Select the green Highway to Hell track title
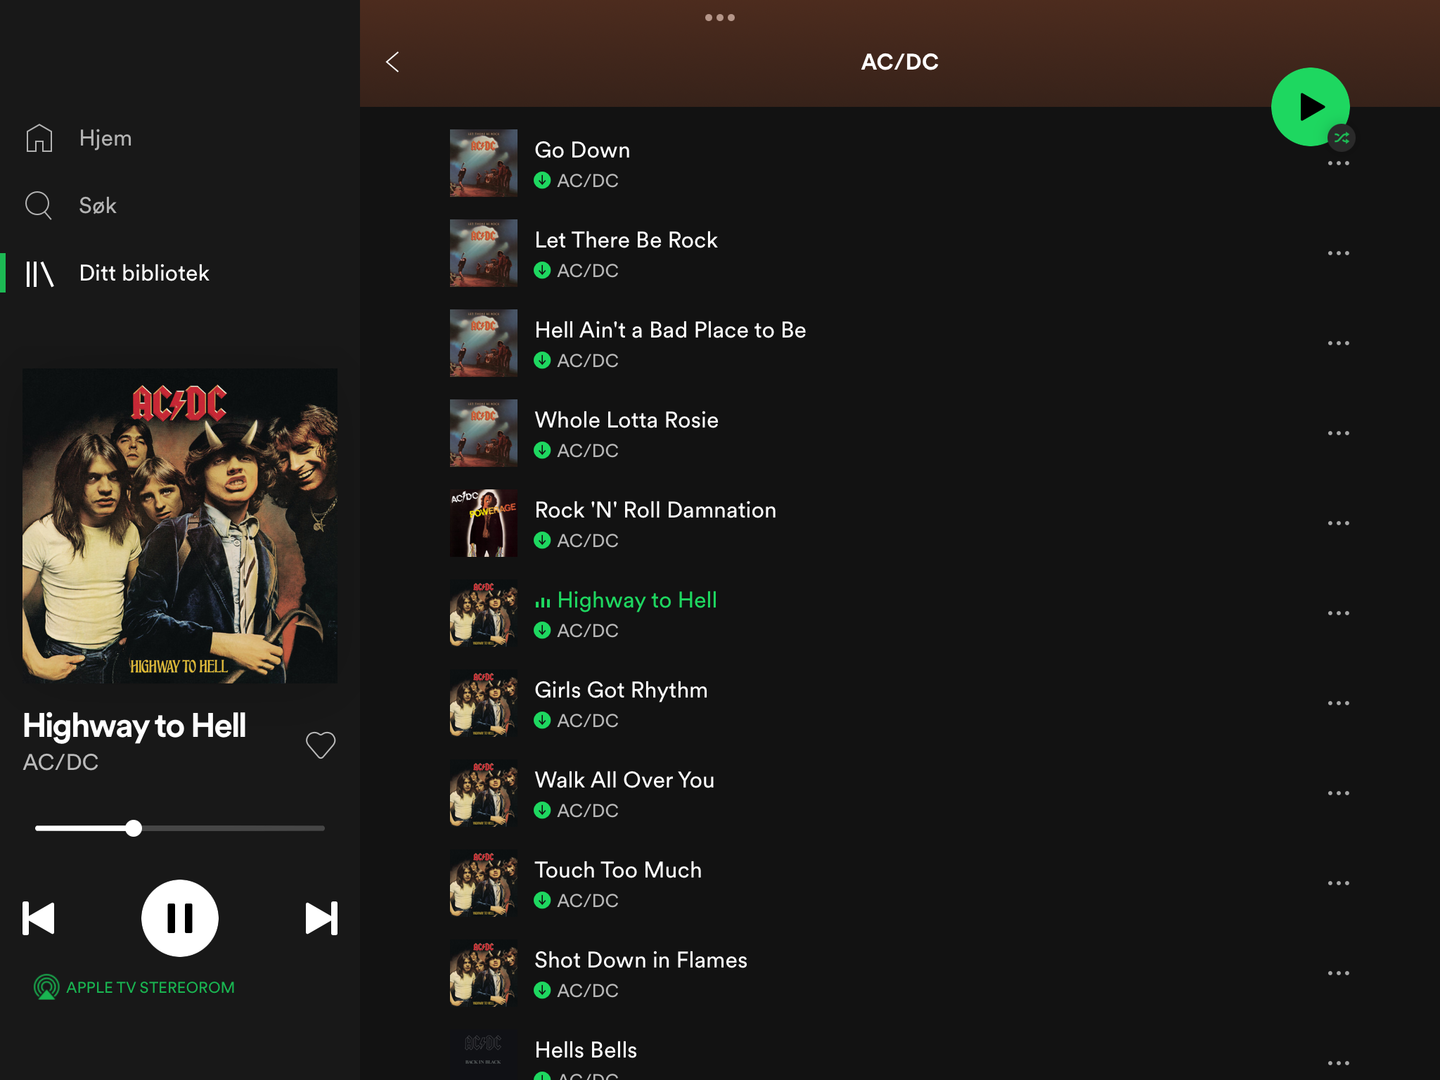The height and width of the screenshot is (1080, 1440). point(637,600)
